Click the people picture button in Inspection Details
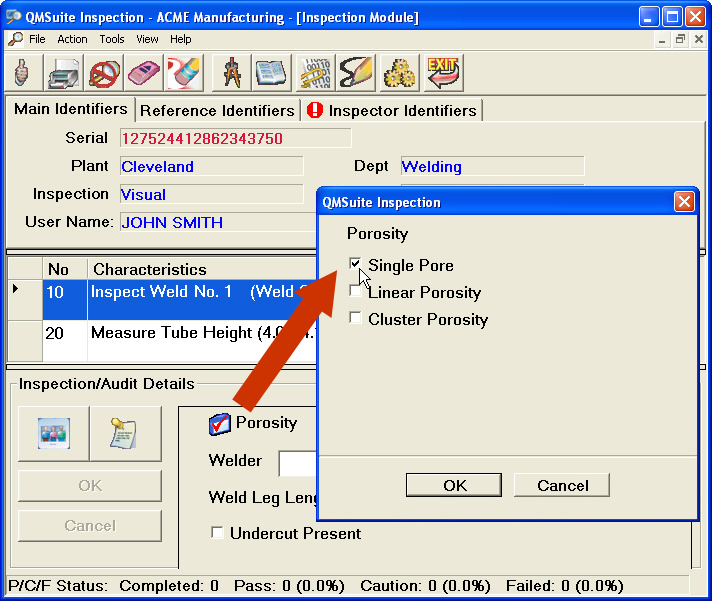 (x=53, y=433)
